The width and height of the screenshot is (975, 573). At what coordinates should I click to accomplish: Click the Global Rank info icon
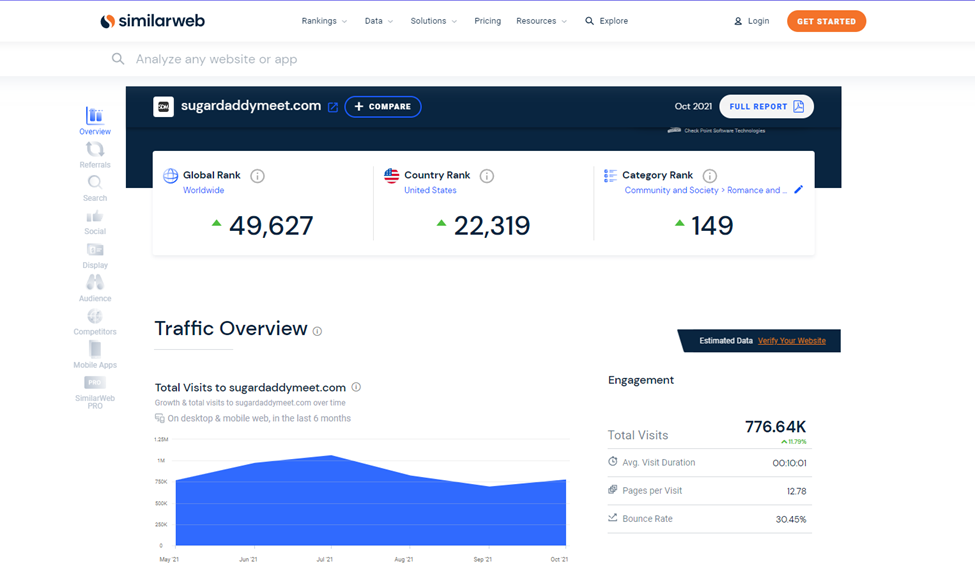257,176
